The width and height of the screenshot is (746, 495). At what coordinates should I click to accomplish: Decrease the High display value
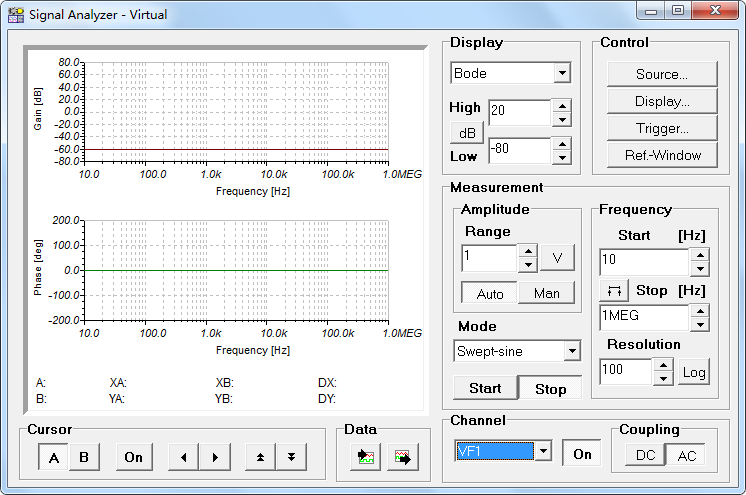(x=562, y=119)
